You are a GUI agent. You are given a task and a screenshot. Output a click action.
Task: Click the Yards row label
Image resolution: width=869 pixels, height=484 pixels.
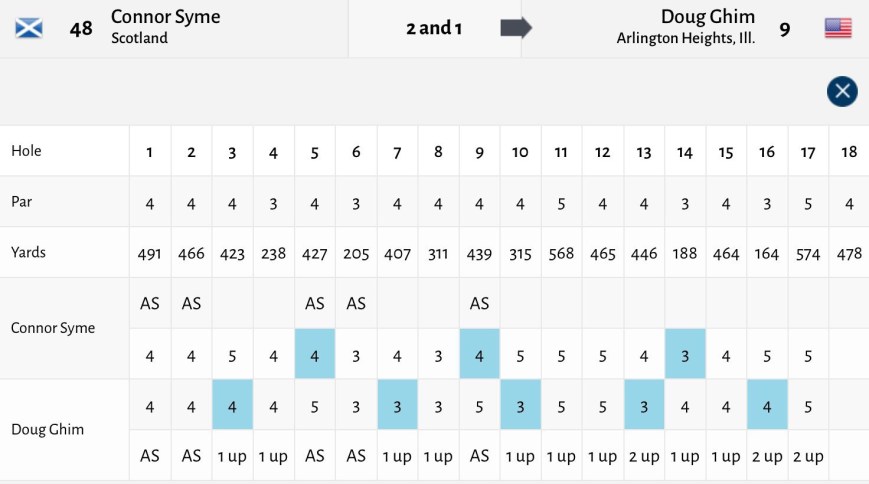click(28, 252)
